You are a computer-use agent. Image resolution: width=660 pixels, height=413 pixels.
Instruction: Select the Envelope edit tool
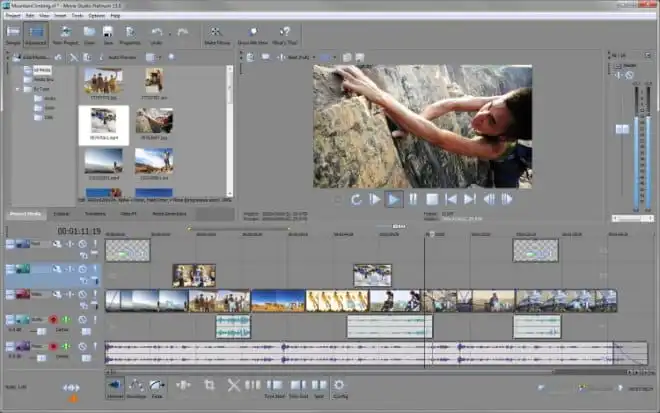point(135,386)
